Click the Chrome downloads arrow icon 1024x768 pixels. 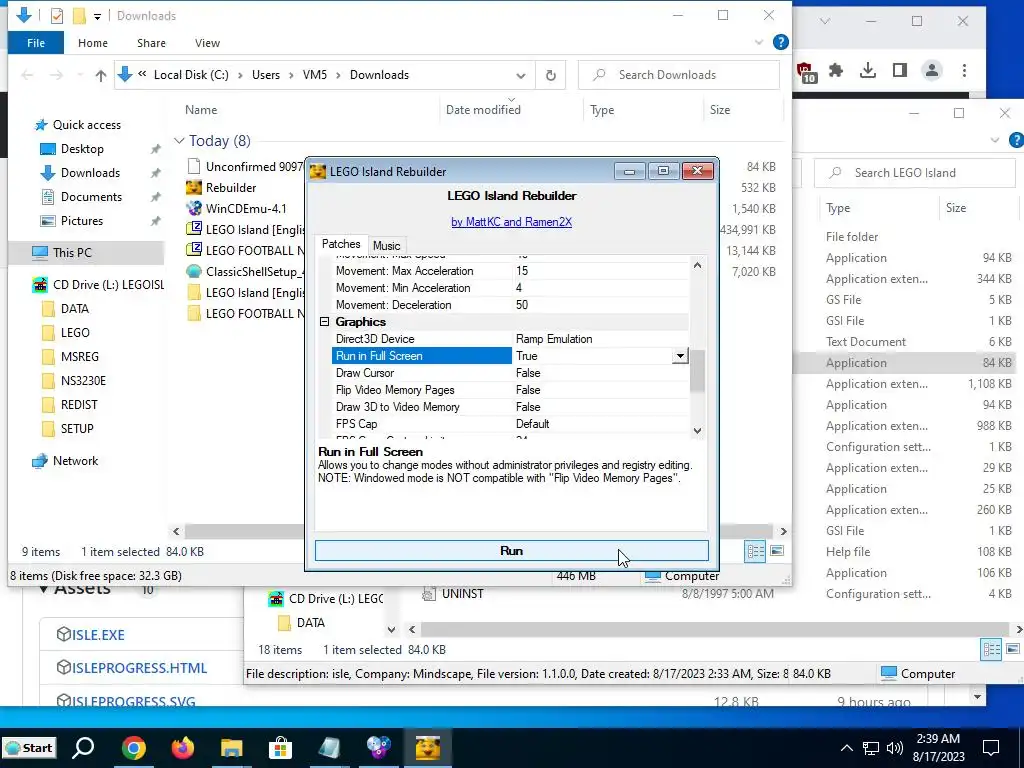[x=868, y=70]
